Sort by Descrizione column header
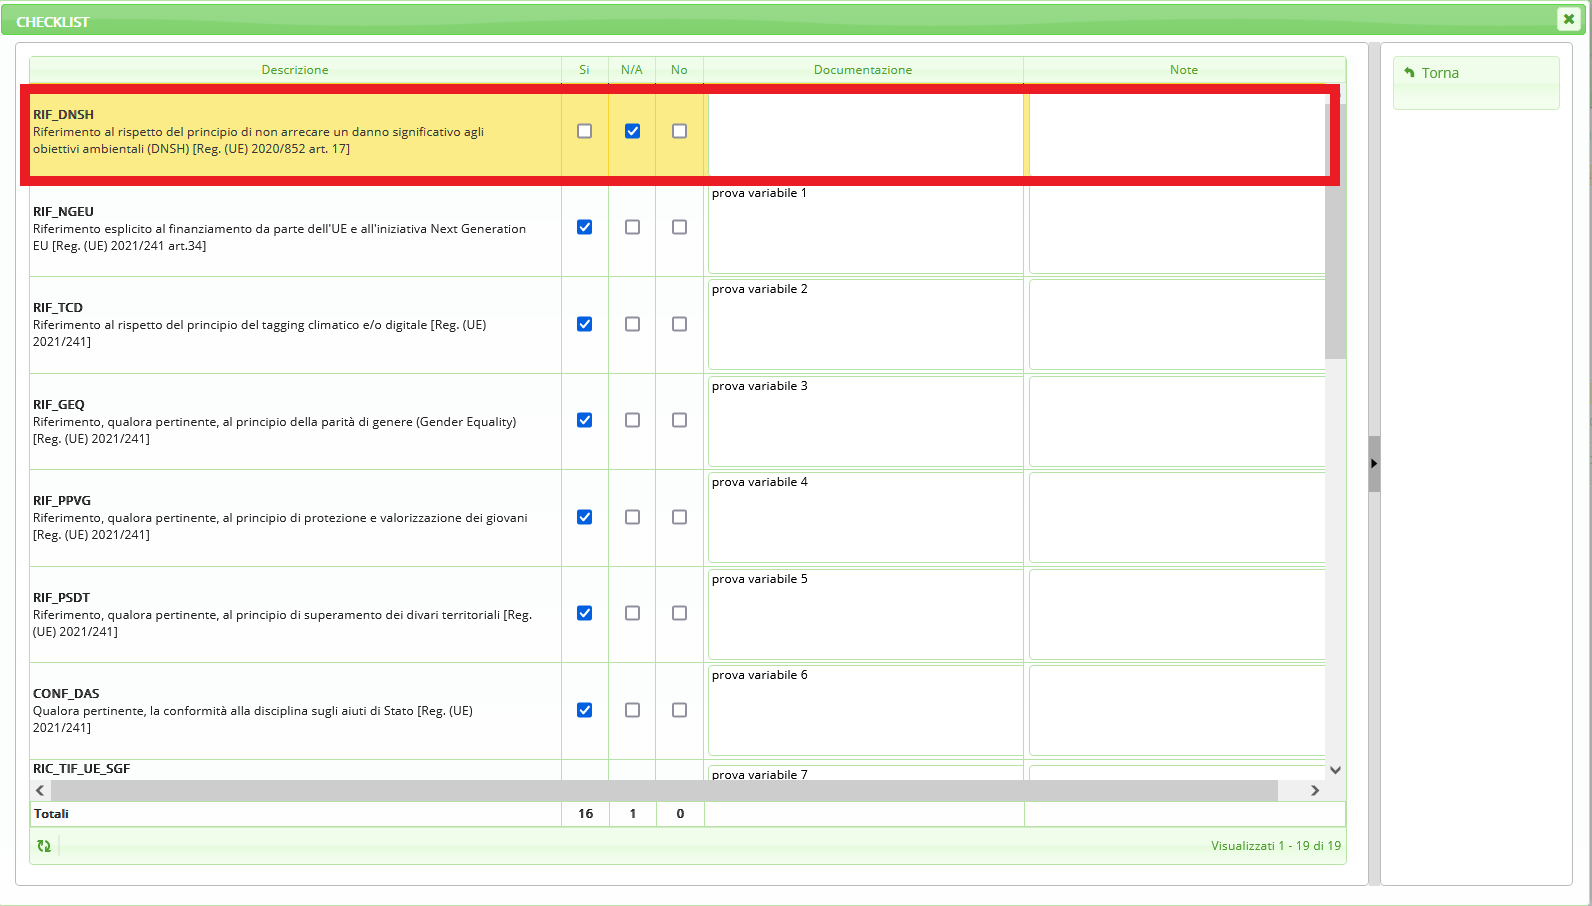The image size is (1592, 906). 295,70
